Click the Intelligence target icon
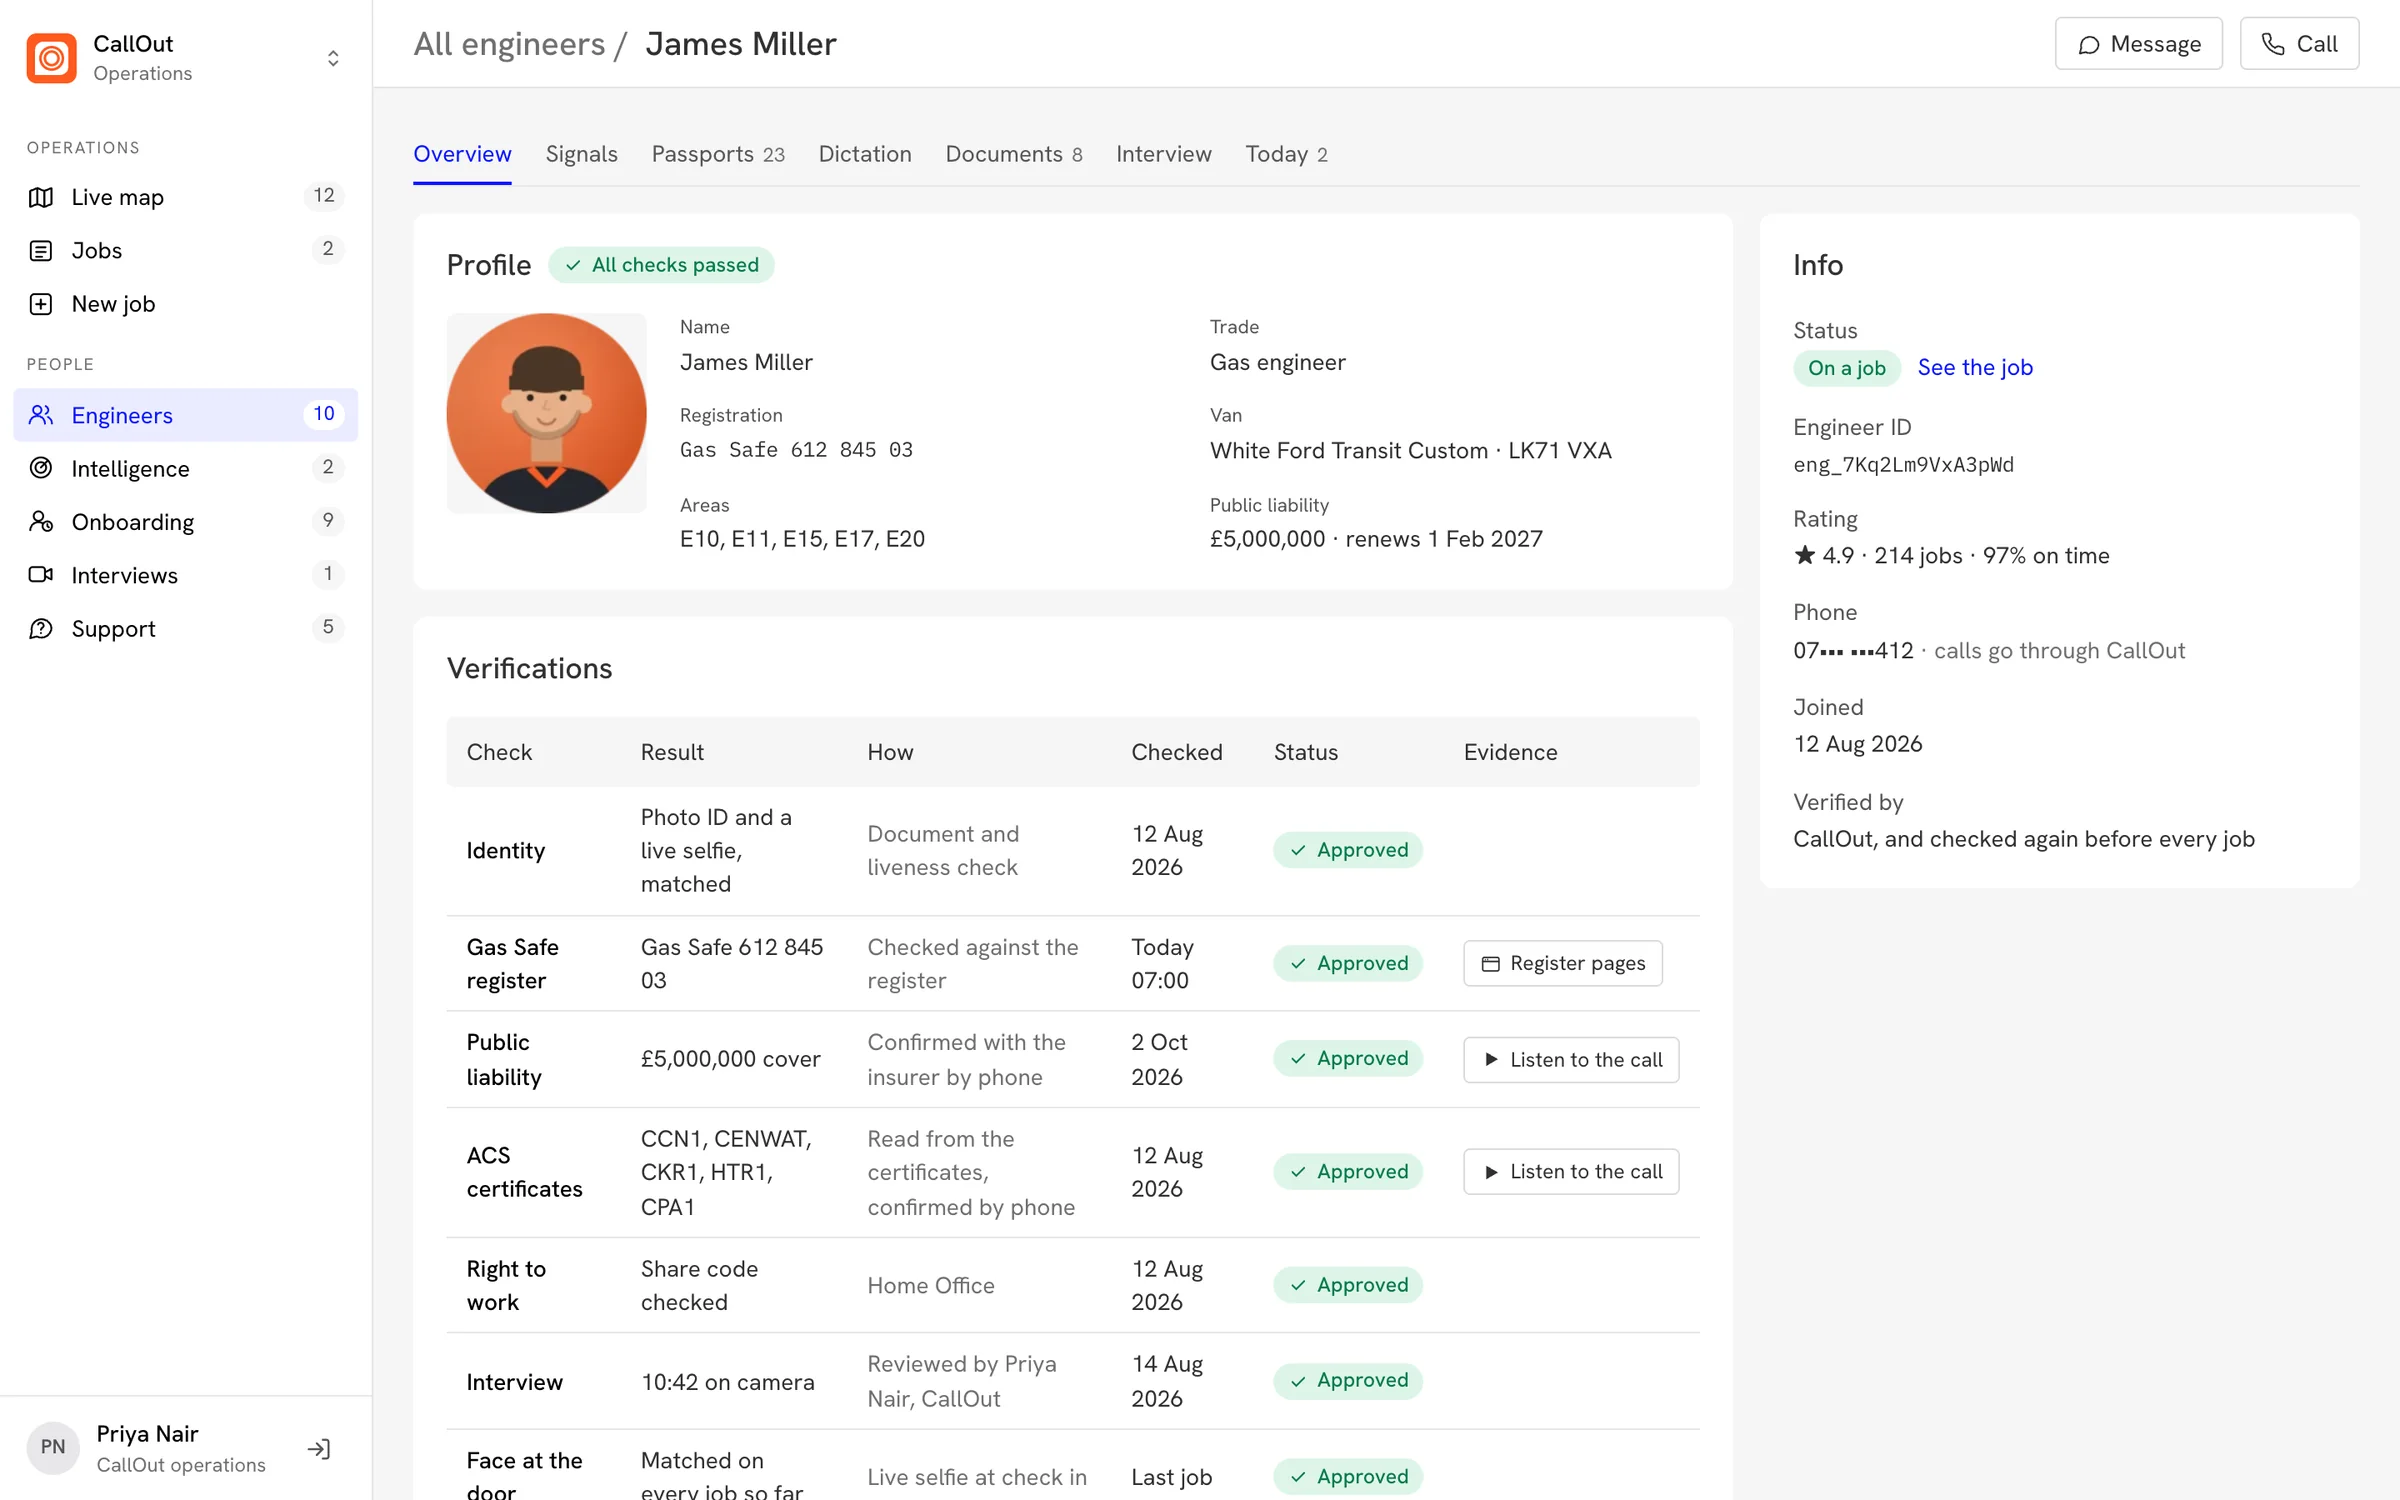Viewport: 2400px width, 1500px height. (x=41, y=468)
